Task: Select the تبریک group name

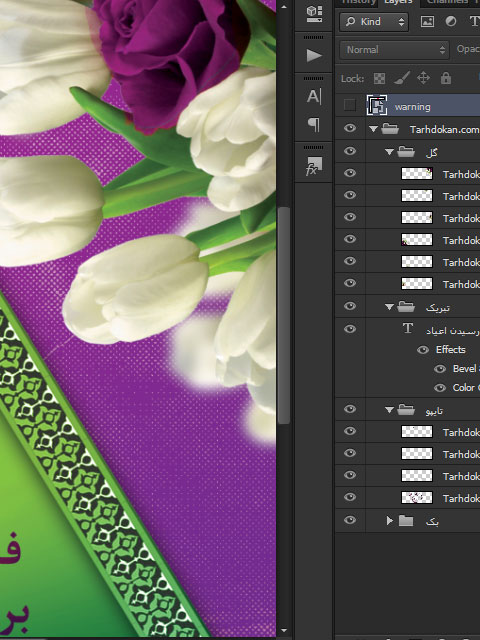Action: [x=438, y=307]
